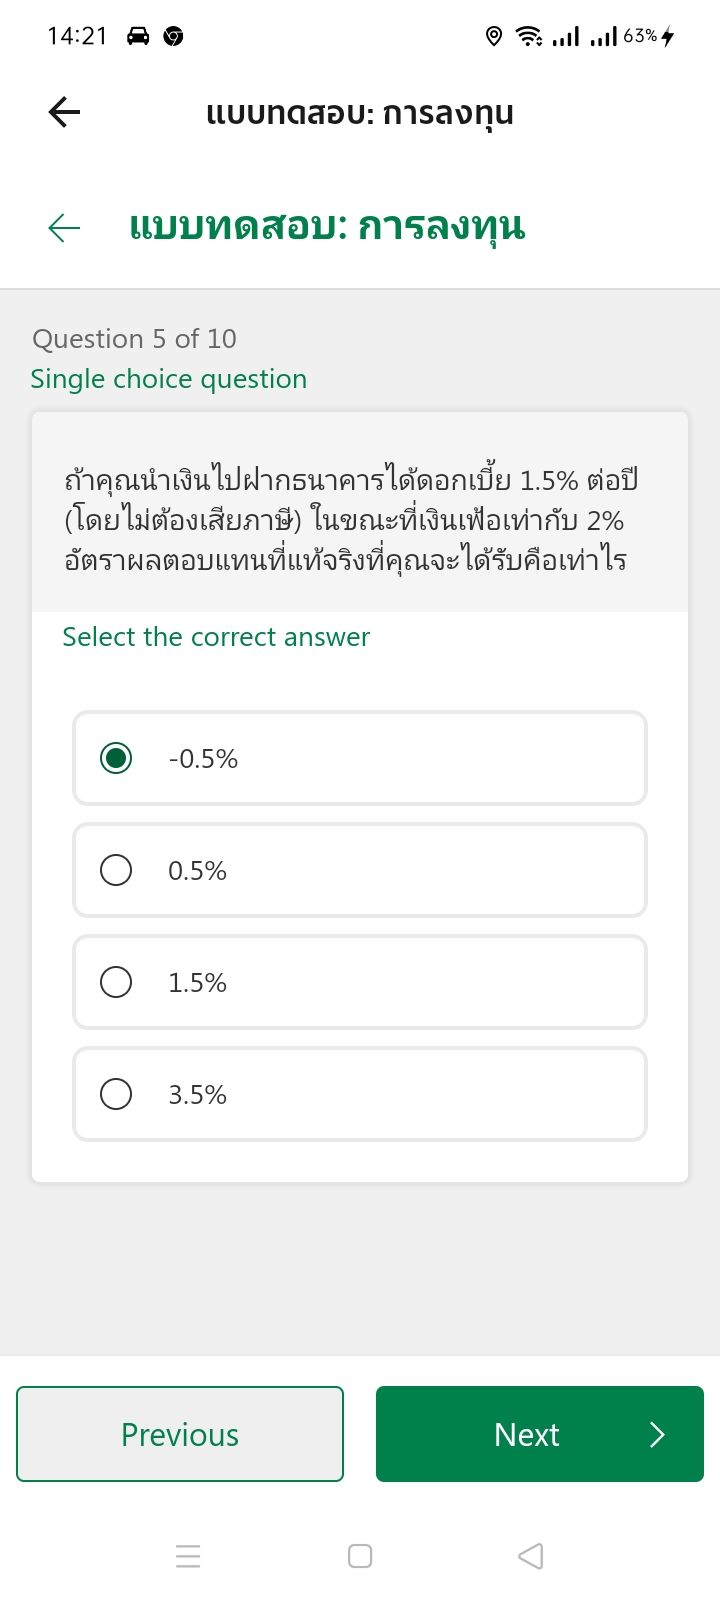Tap the location pin status icon
This screenshot has width=720, height=1600.
click(x=494, y=37)
